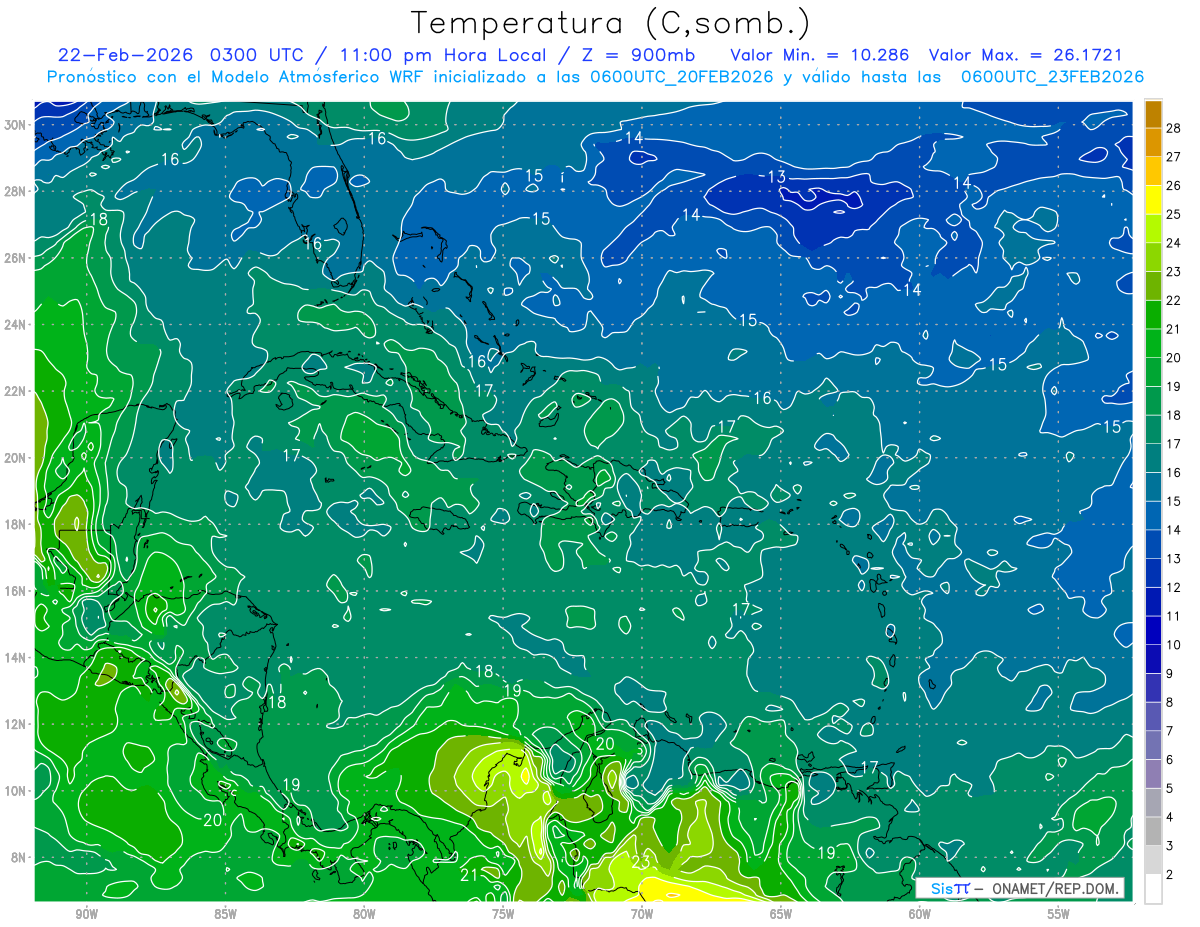Click the "12N" latitude axis label
Screen dimensions: 1200x927
coord(15,724)
